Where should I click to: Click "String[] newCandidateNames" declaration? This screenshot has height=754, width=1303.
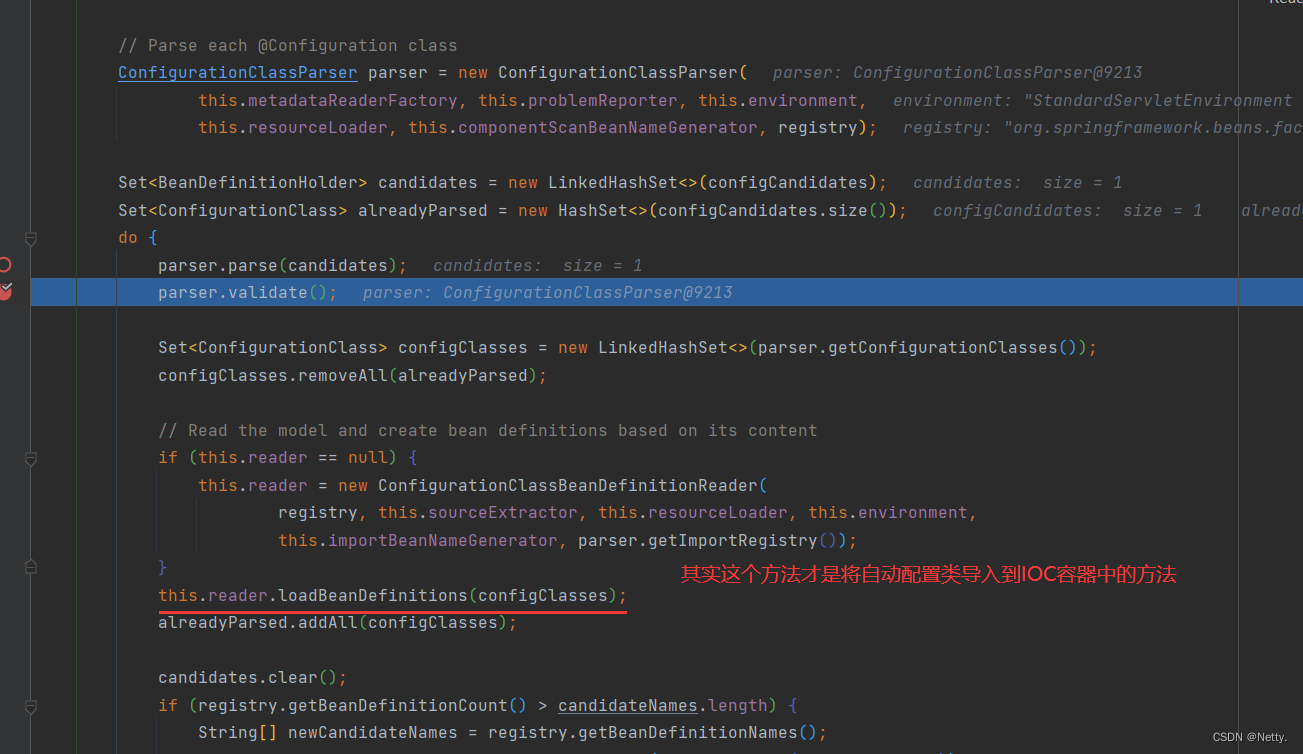(328, 732)
